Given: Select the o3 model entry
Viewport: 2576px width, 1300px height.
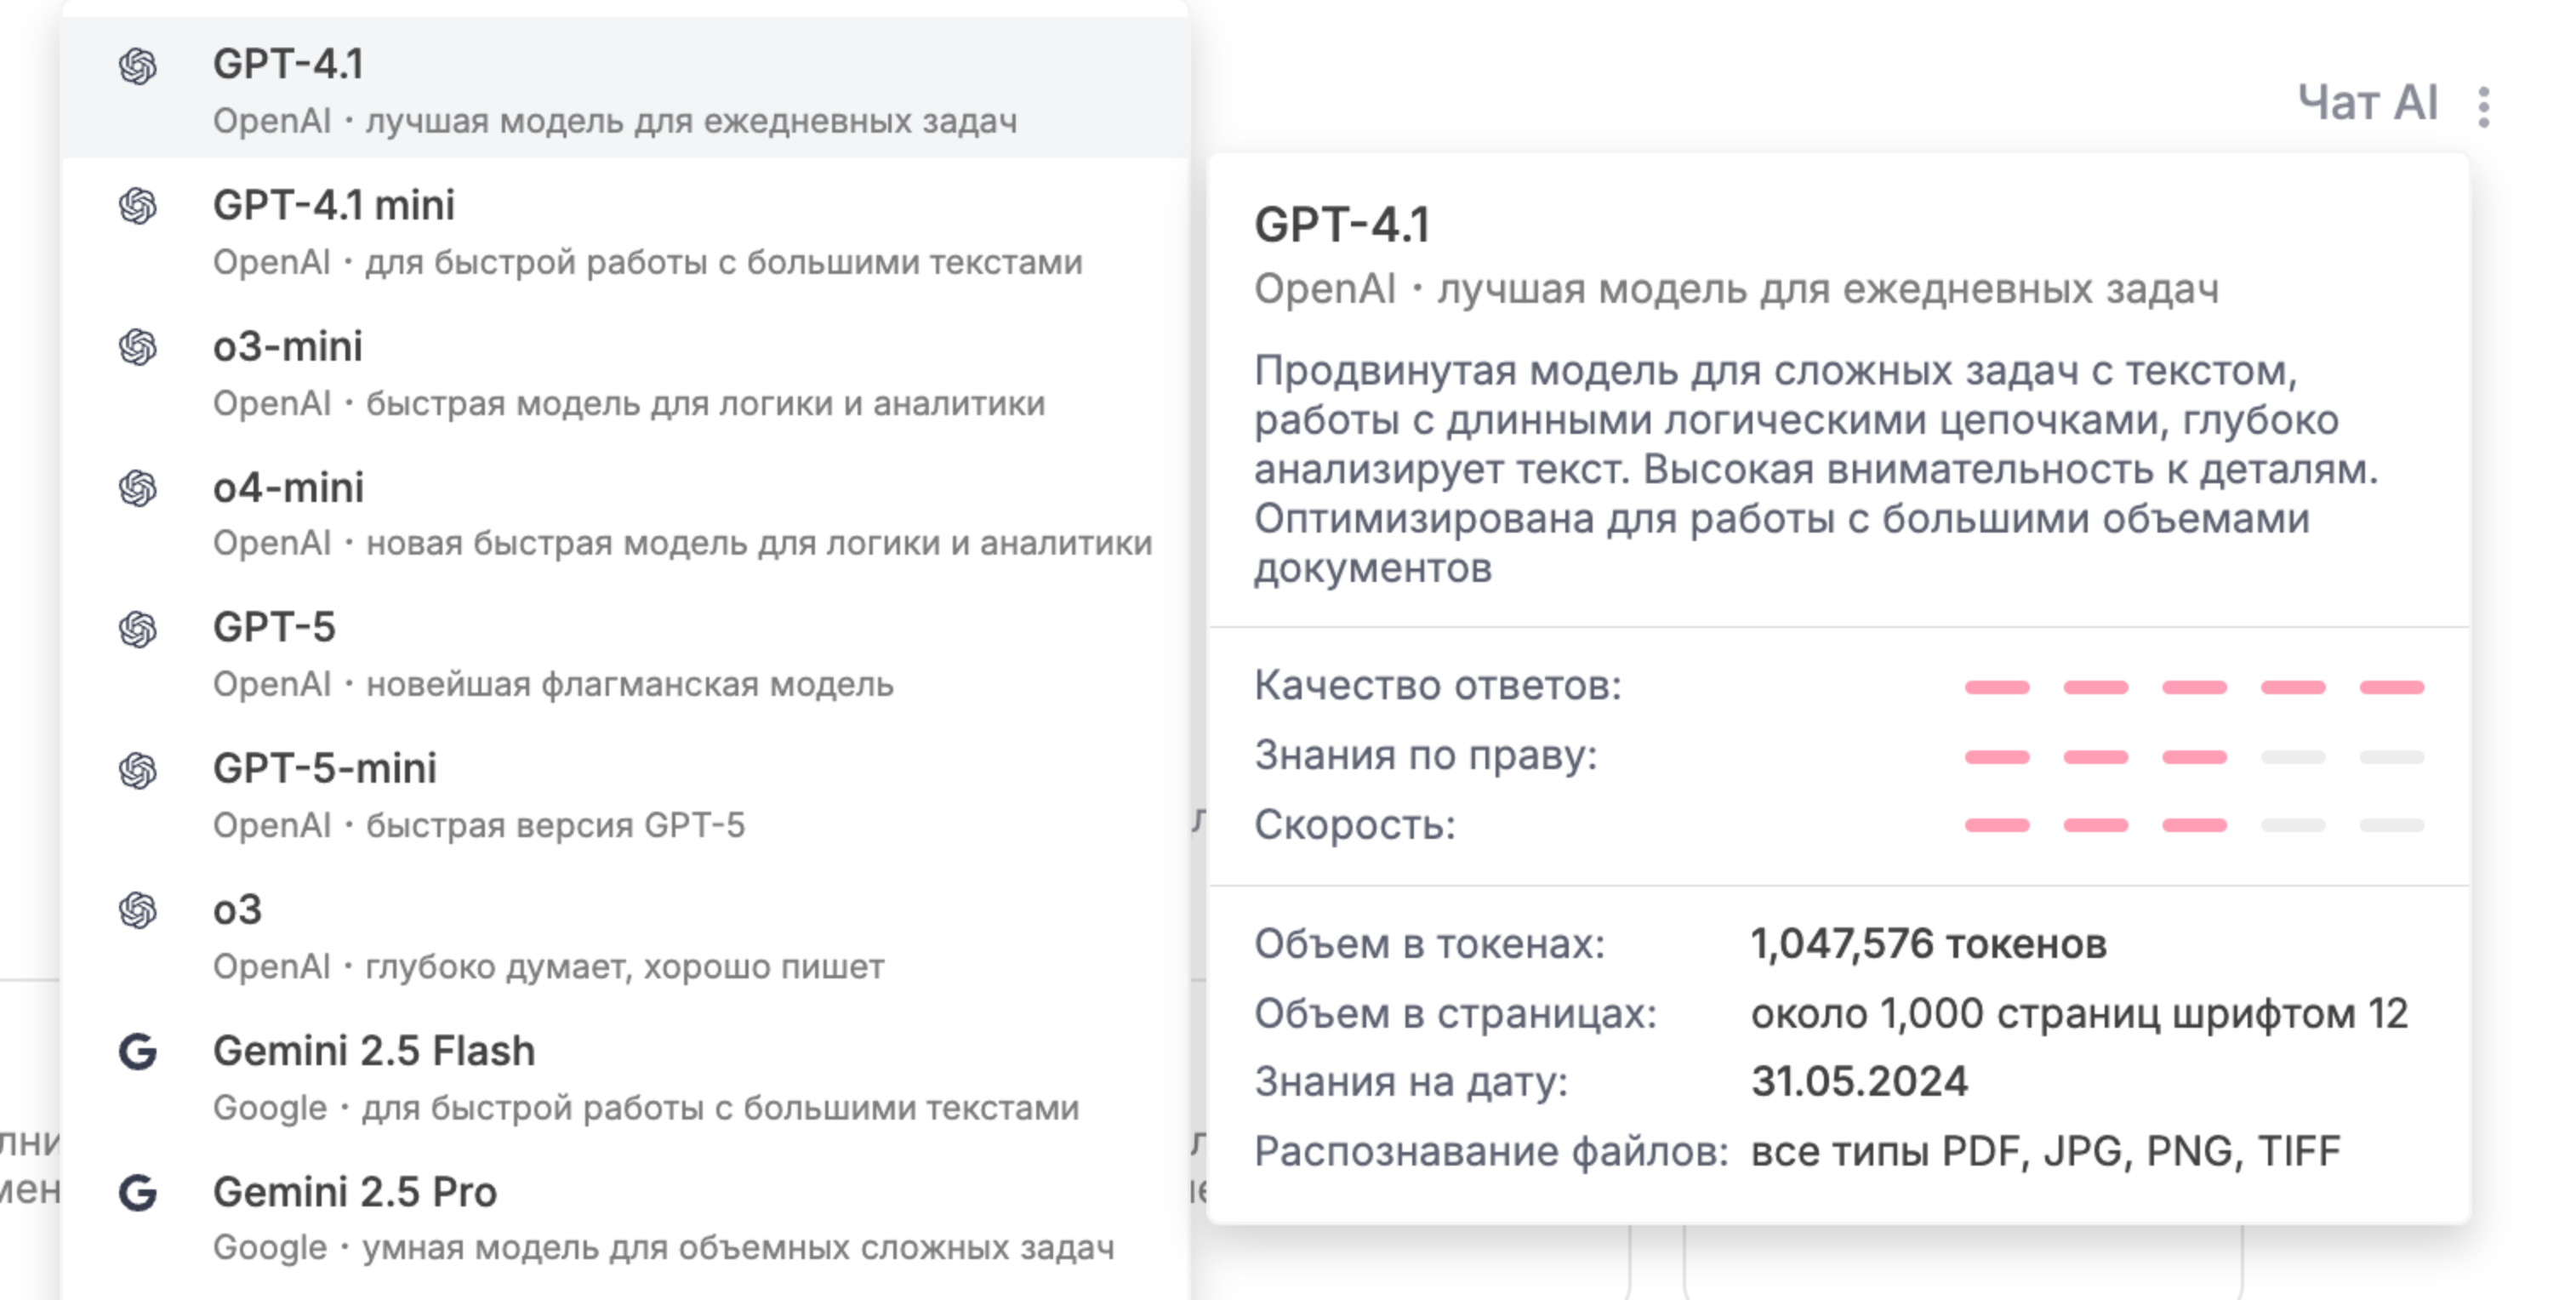Looking at the screenshot, I should 625,935.
